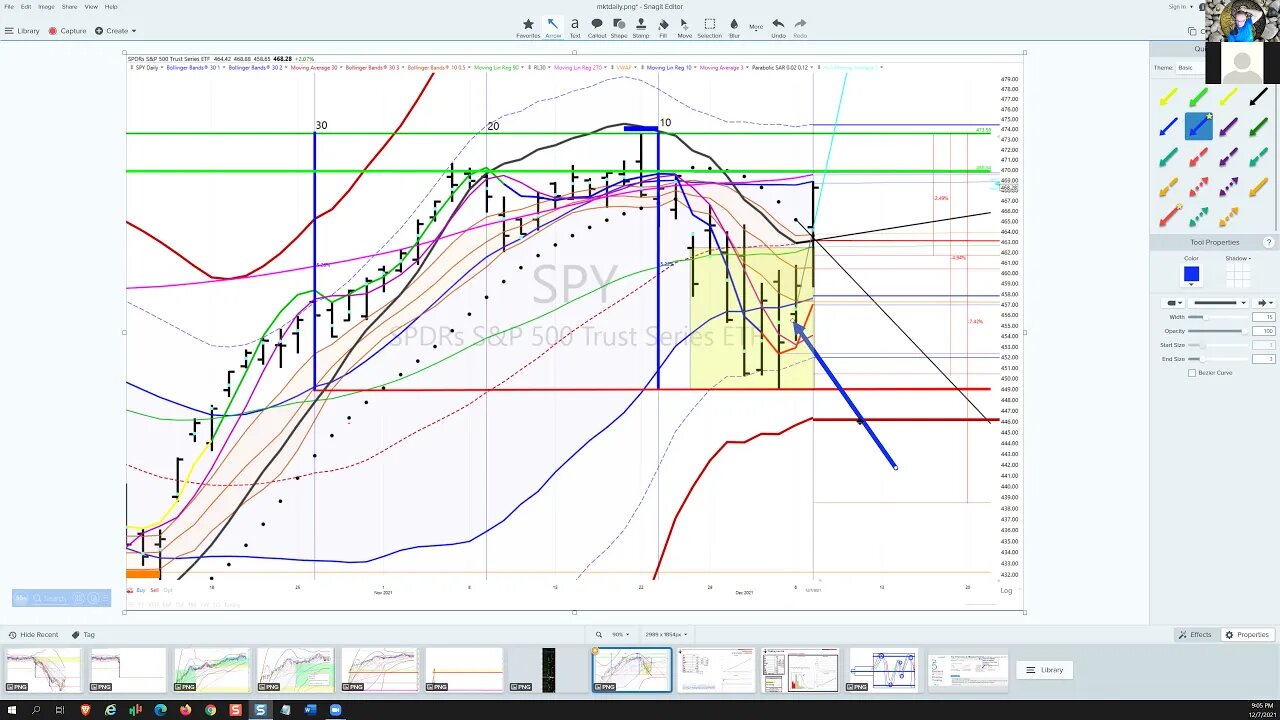Start a new Capture
Screen dimensions: 1280x720
tap(68, 31)
